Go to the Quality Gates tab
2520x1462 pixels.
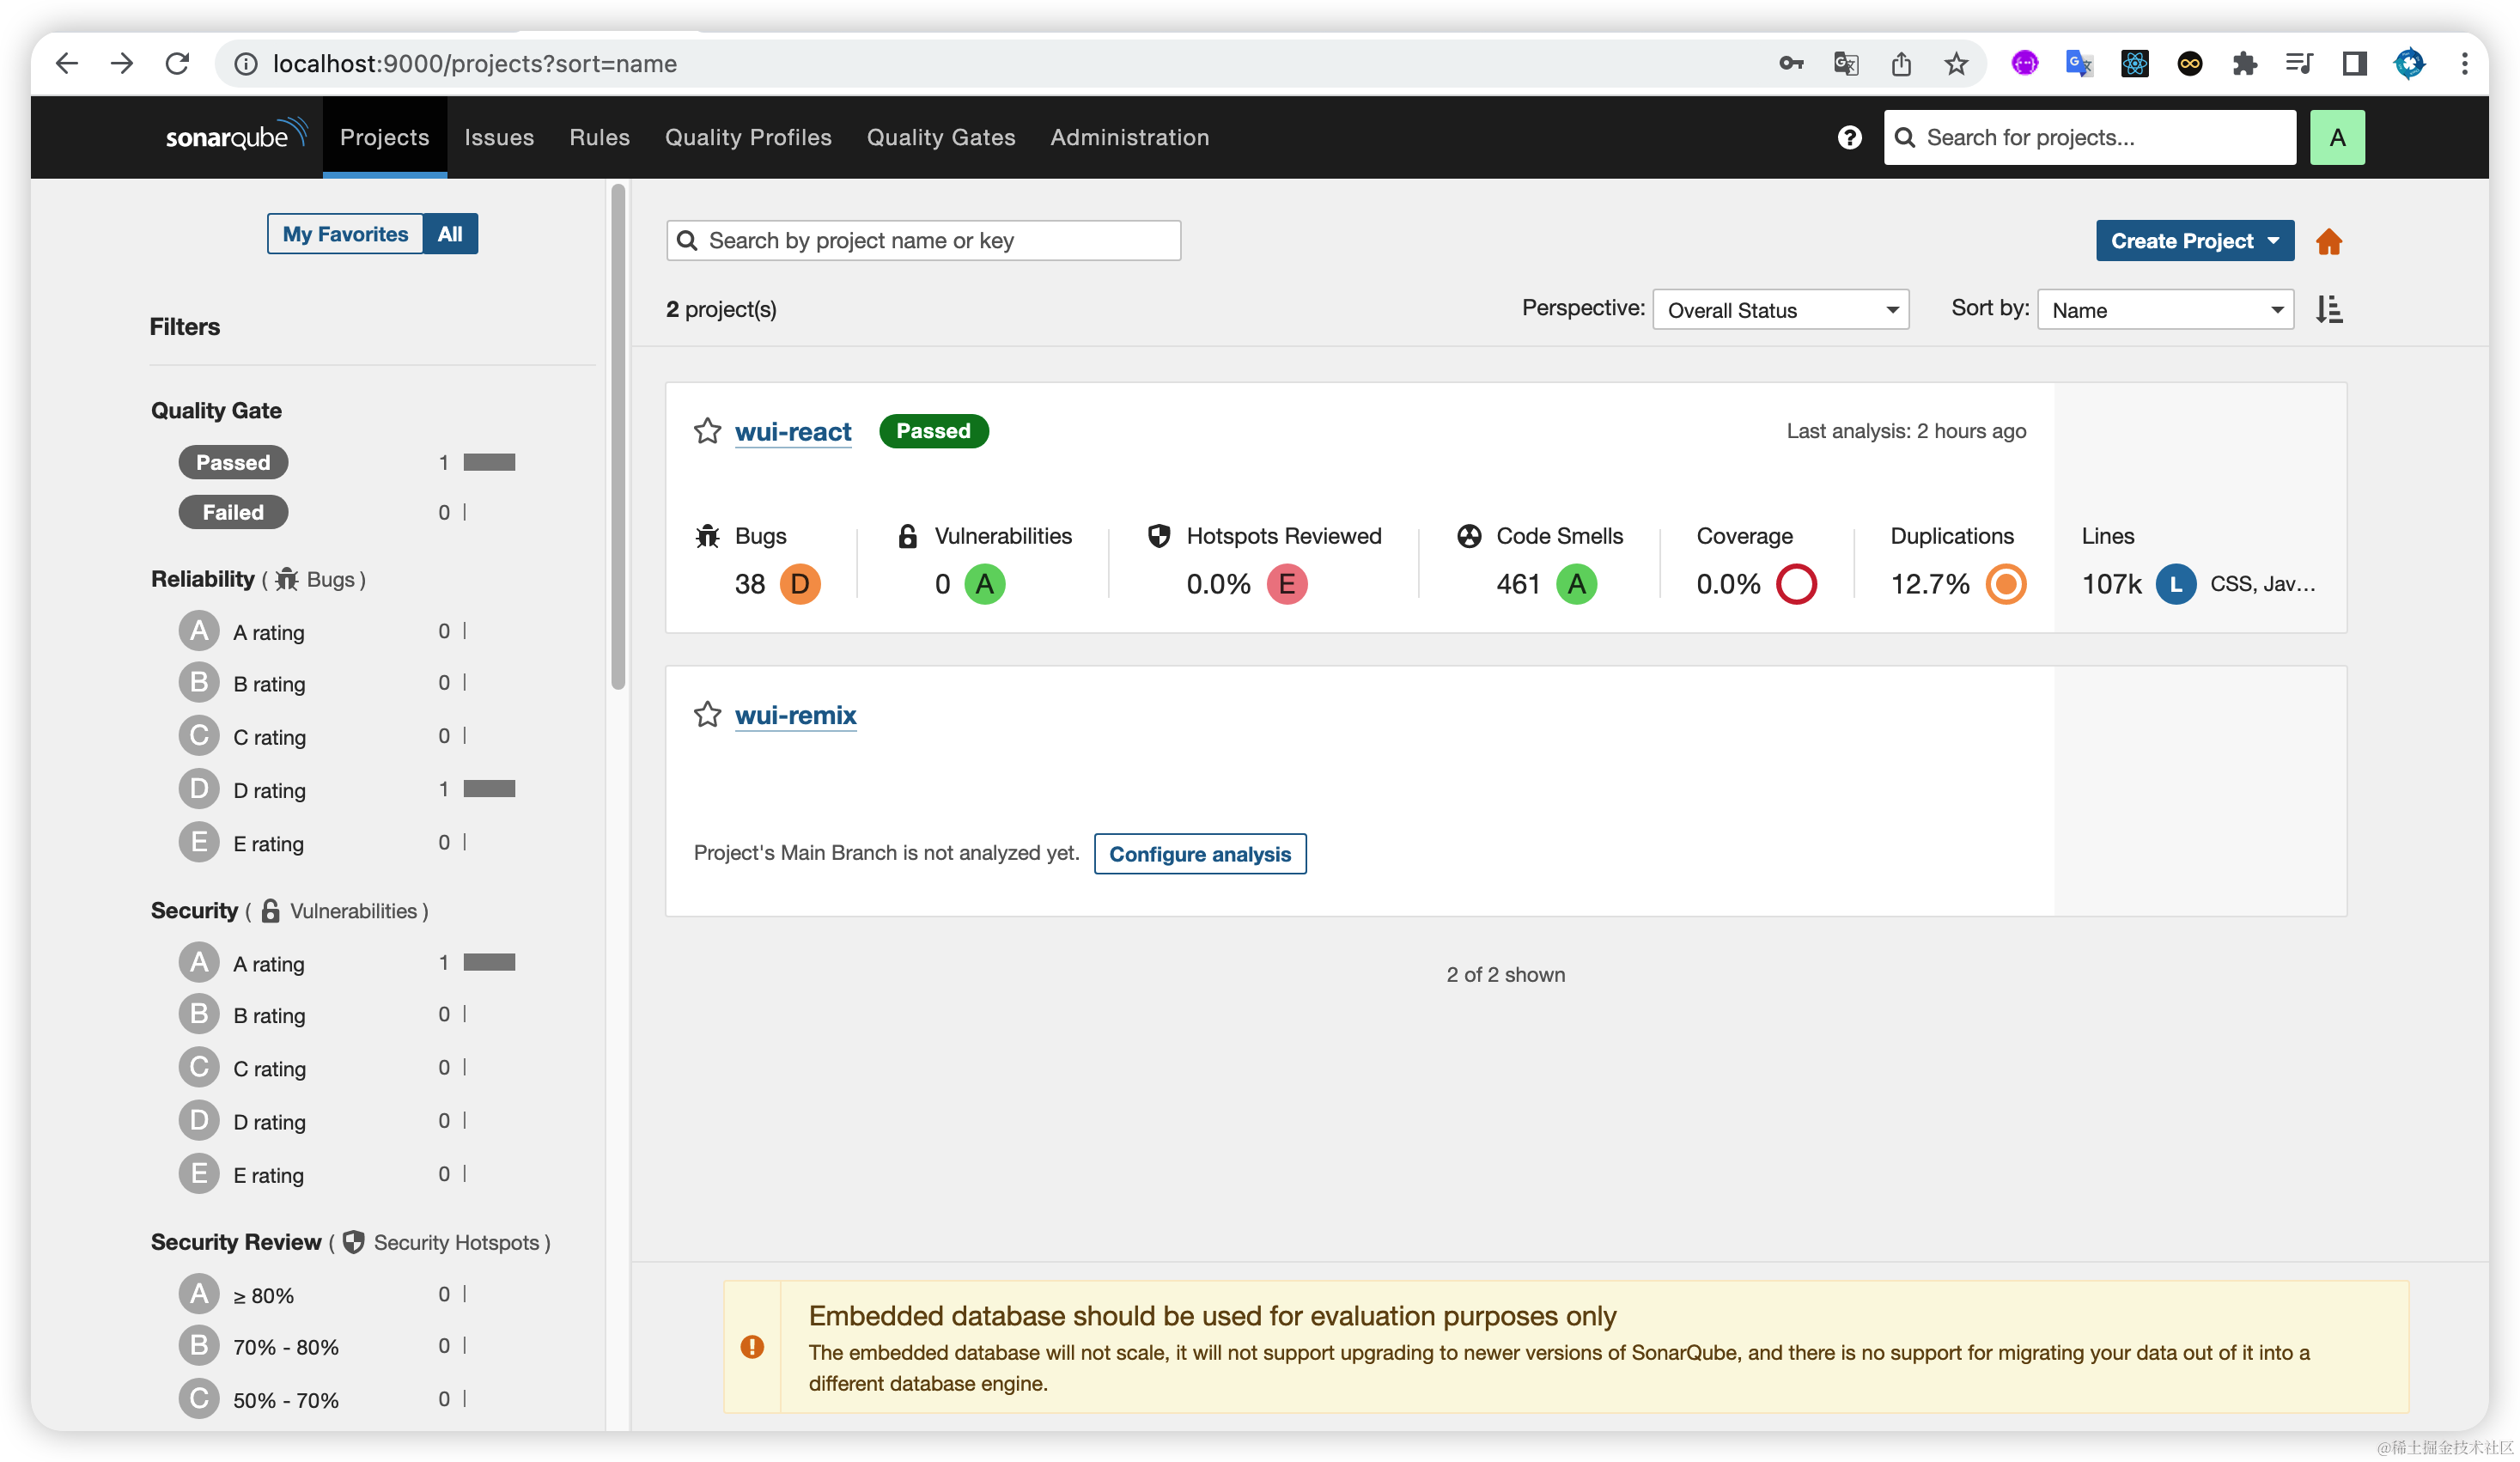940,137
